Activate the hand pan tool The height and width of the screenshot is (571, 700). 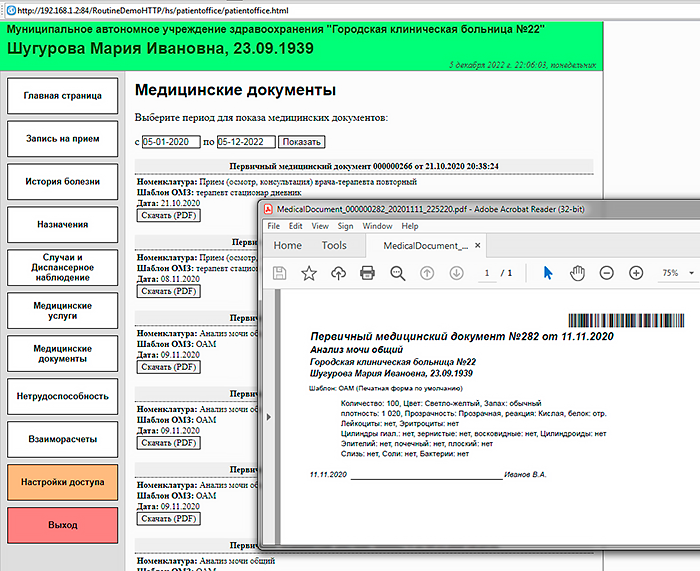577,273
